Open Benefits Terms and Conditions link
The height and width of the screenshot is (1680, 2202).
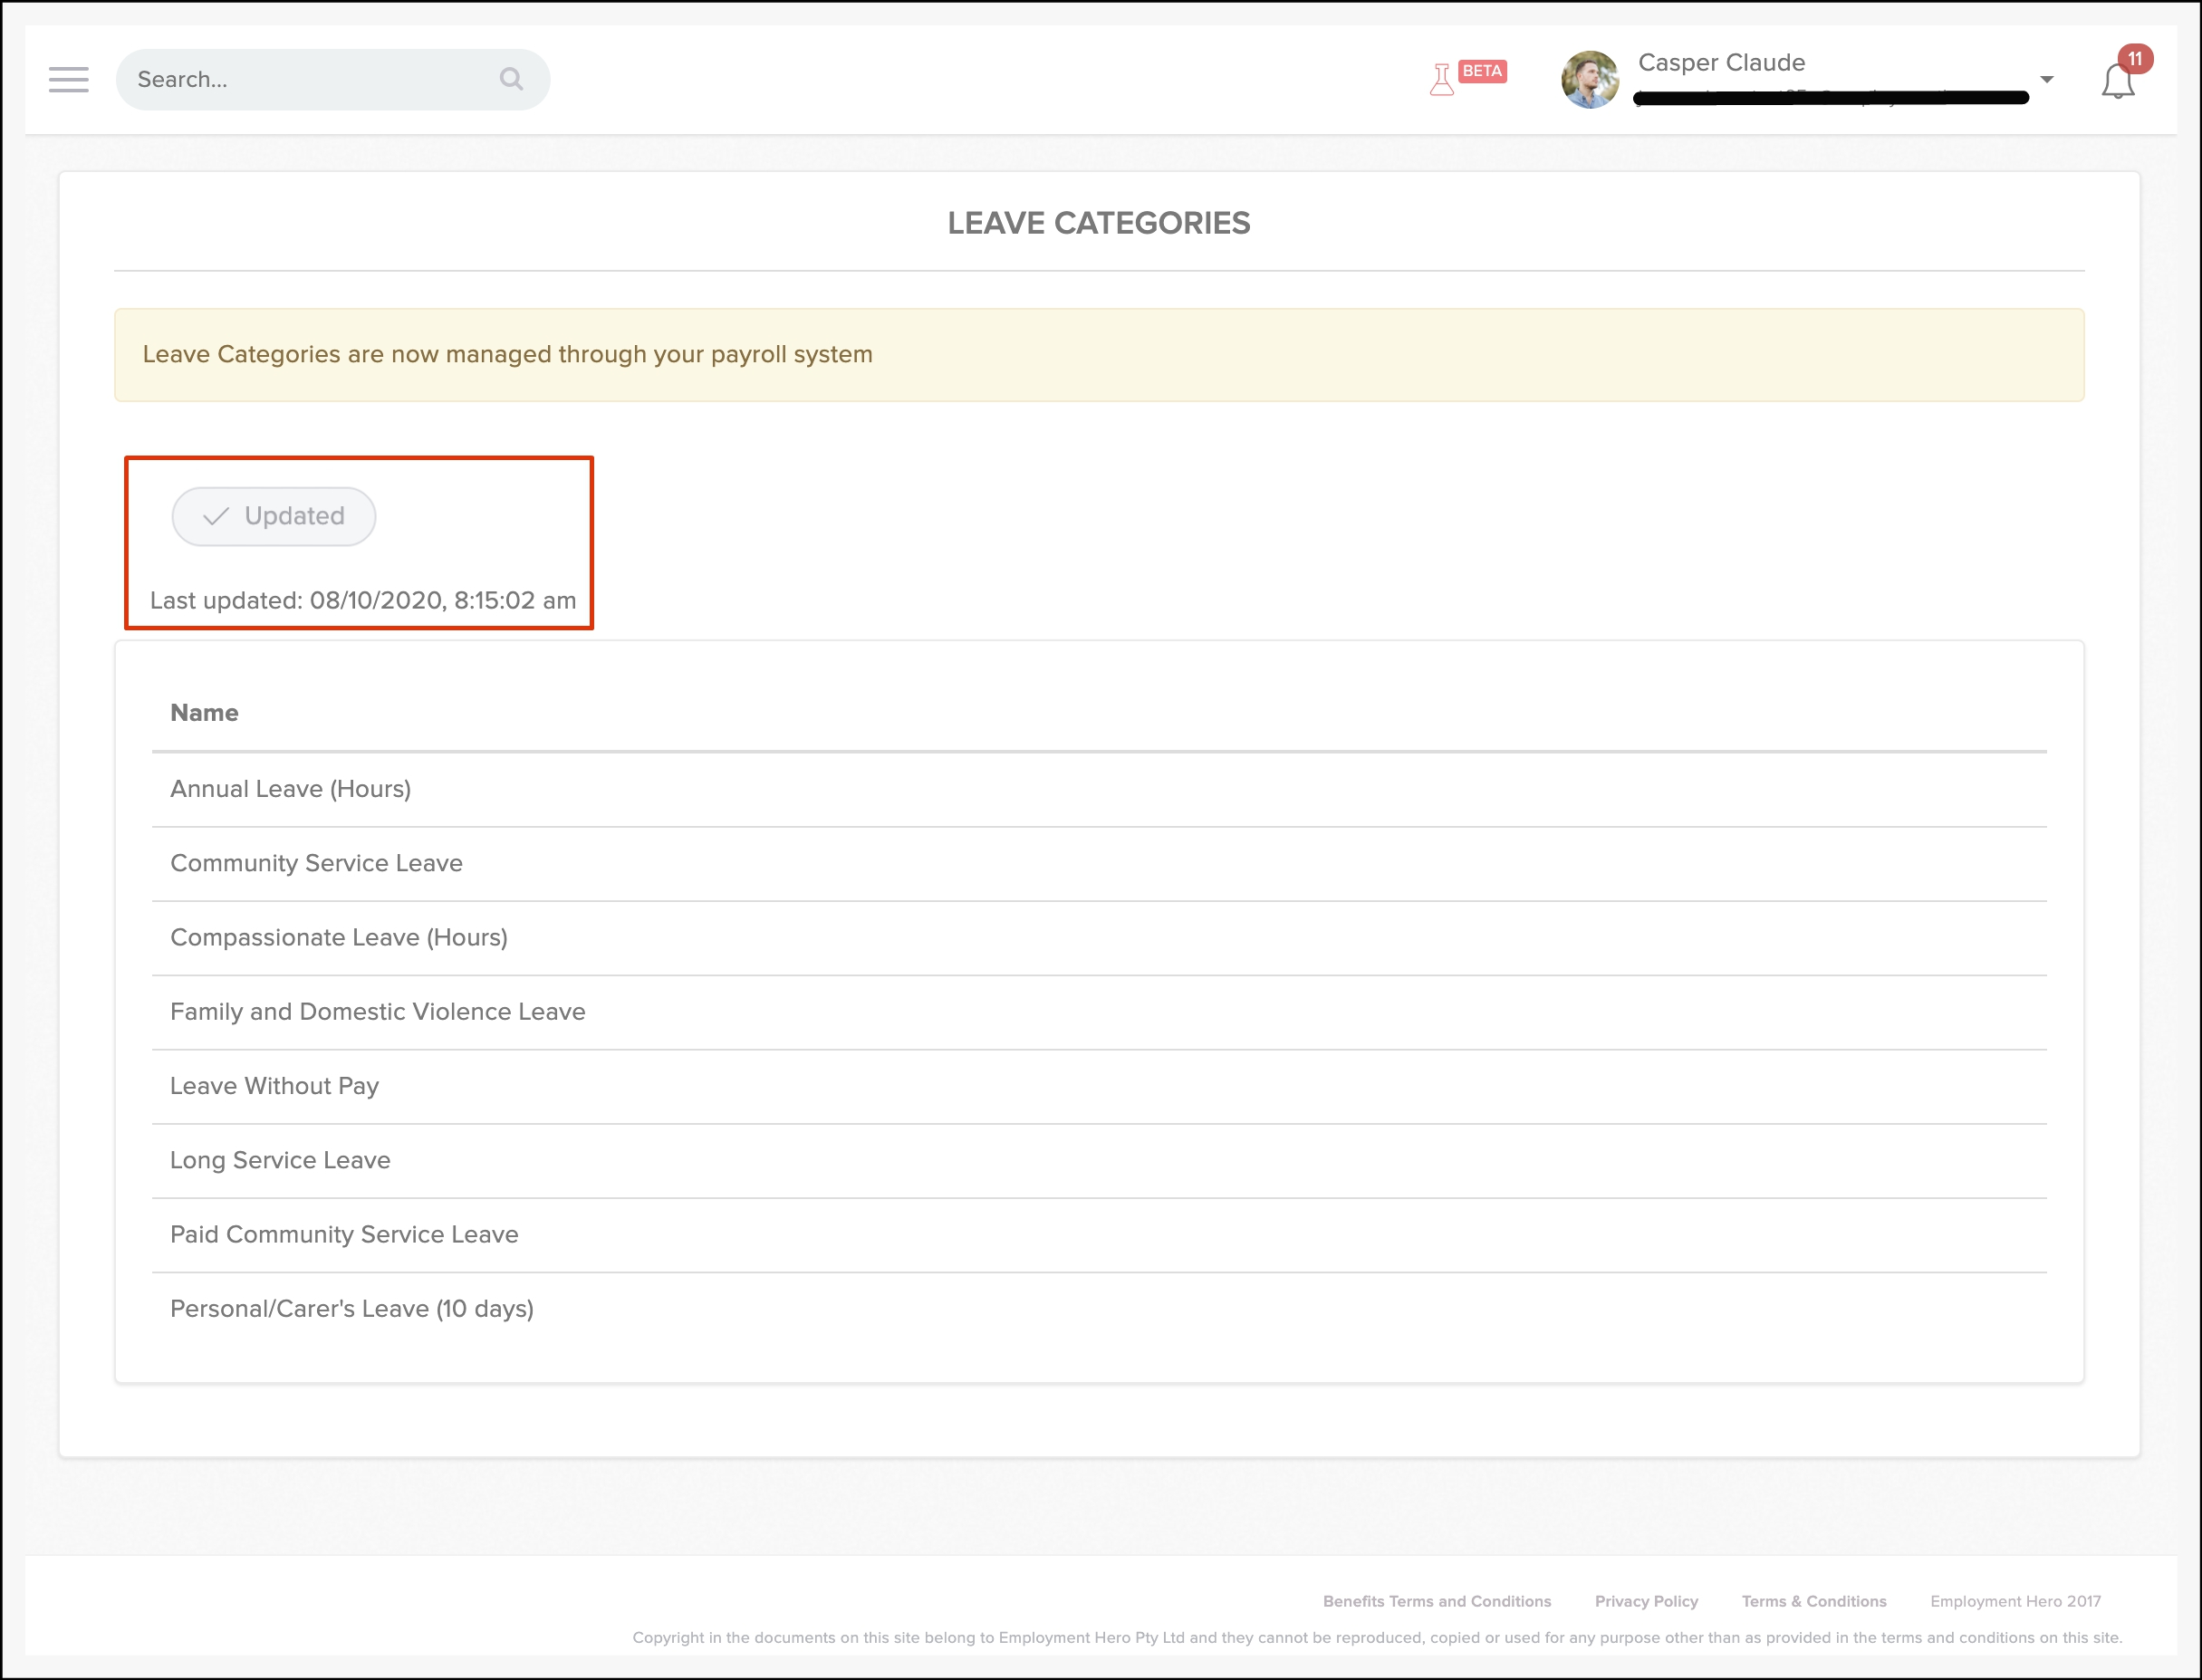(1436, 1601)
